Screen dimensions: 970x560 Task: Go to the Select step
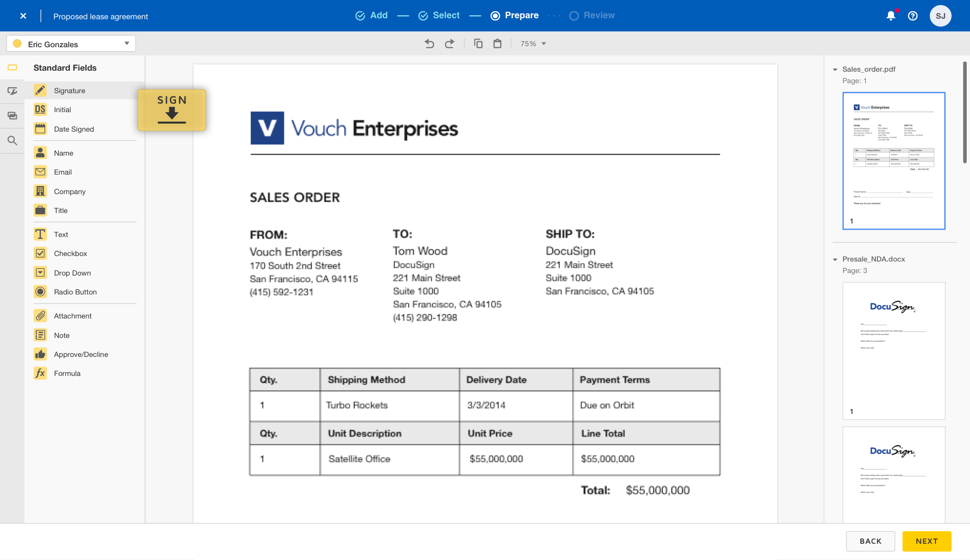click(x=439, y=15)
